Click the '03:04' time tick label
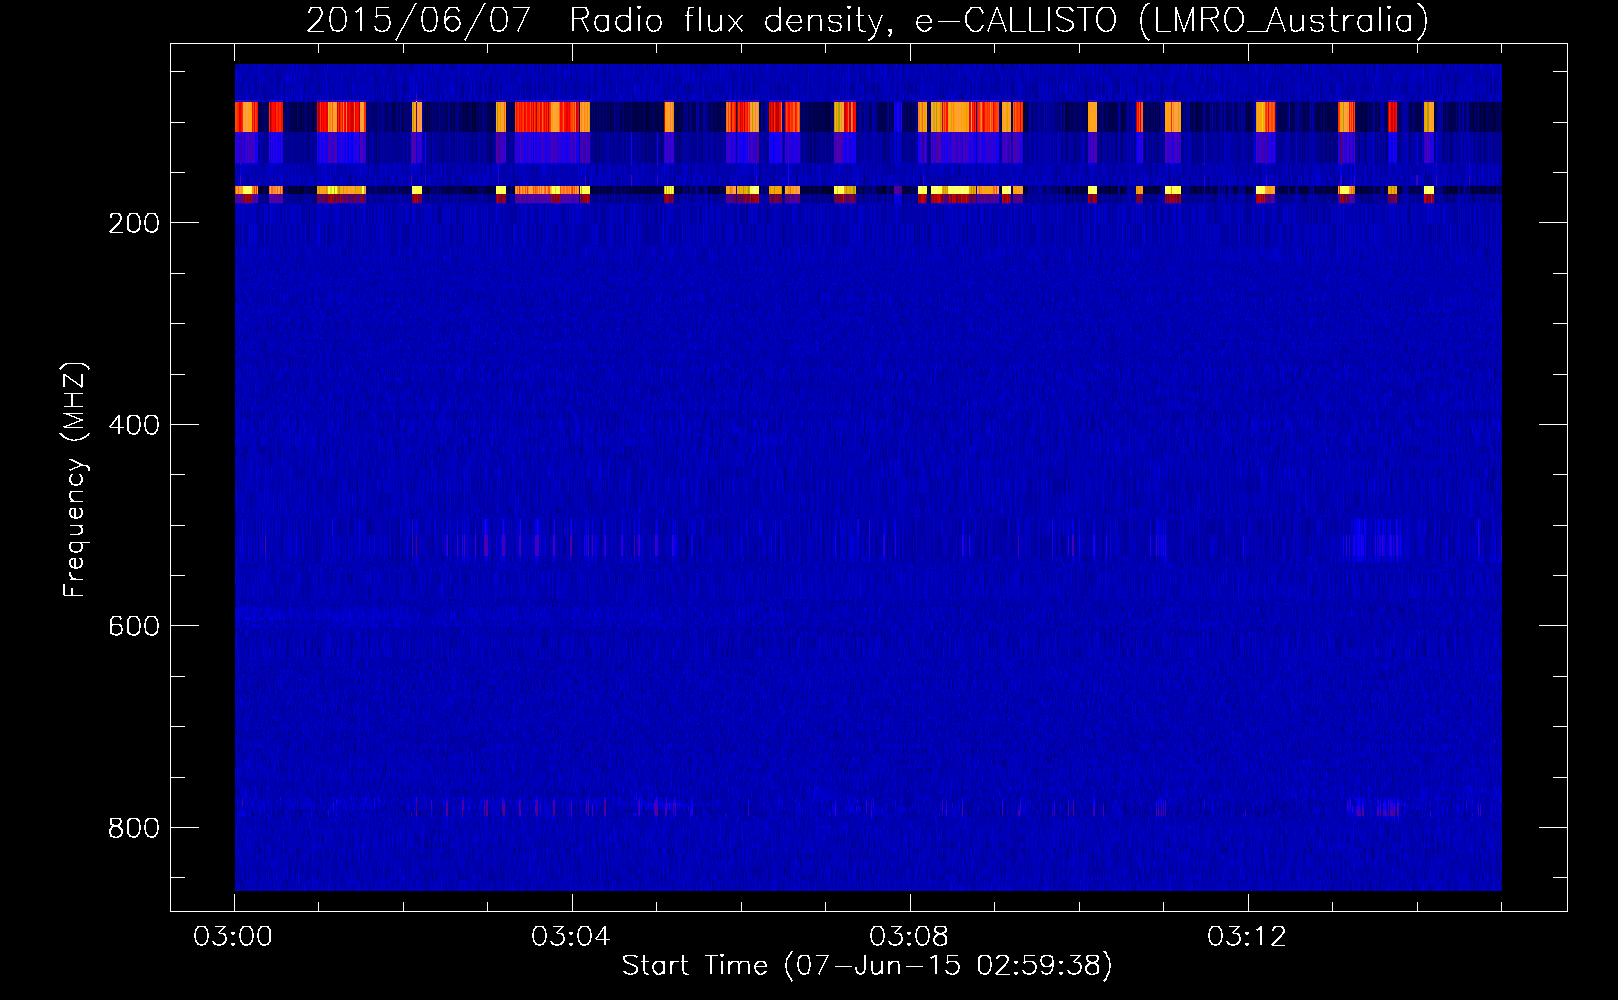 (x=571, y=937)
